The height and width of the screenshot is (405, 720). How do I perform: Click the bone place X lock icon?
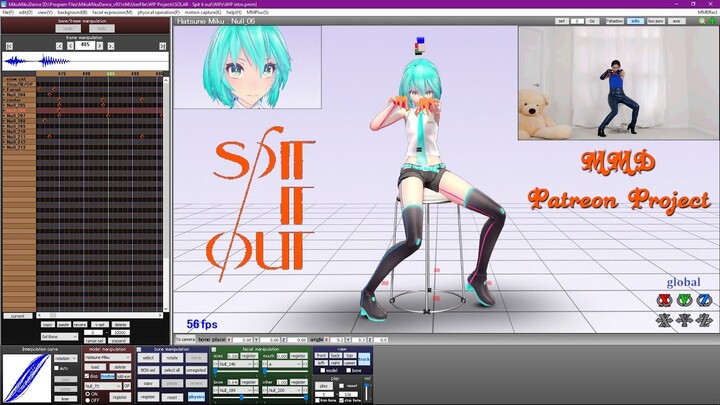[229, 340]
